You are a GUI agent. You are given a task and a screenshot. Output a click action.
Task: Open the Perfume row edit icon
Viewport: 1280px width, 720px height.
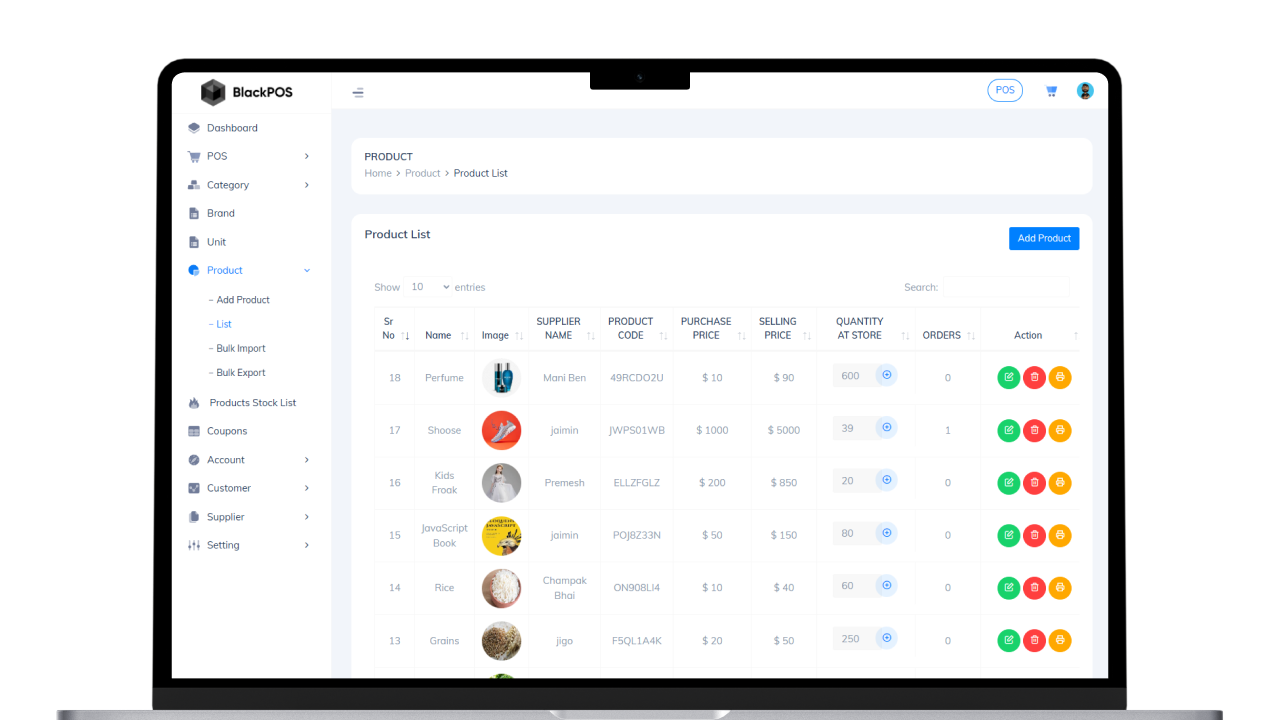point(1008,378)
